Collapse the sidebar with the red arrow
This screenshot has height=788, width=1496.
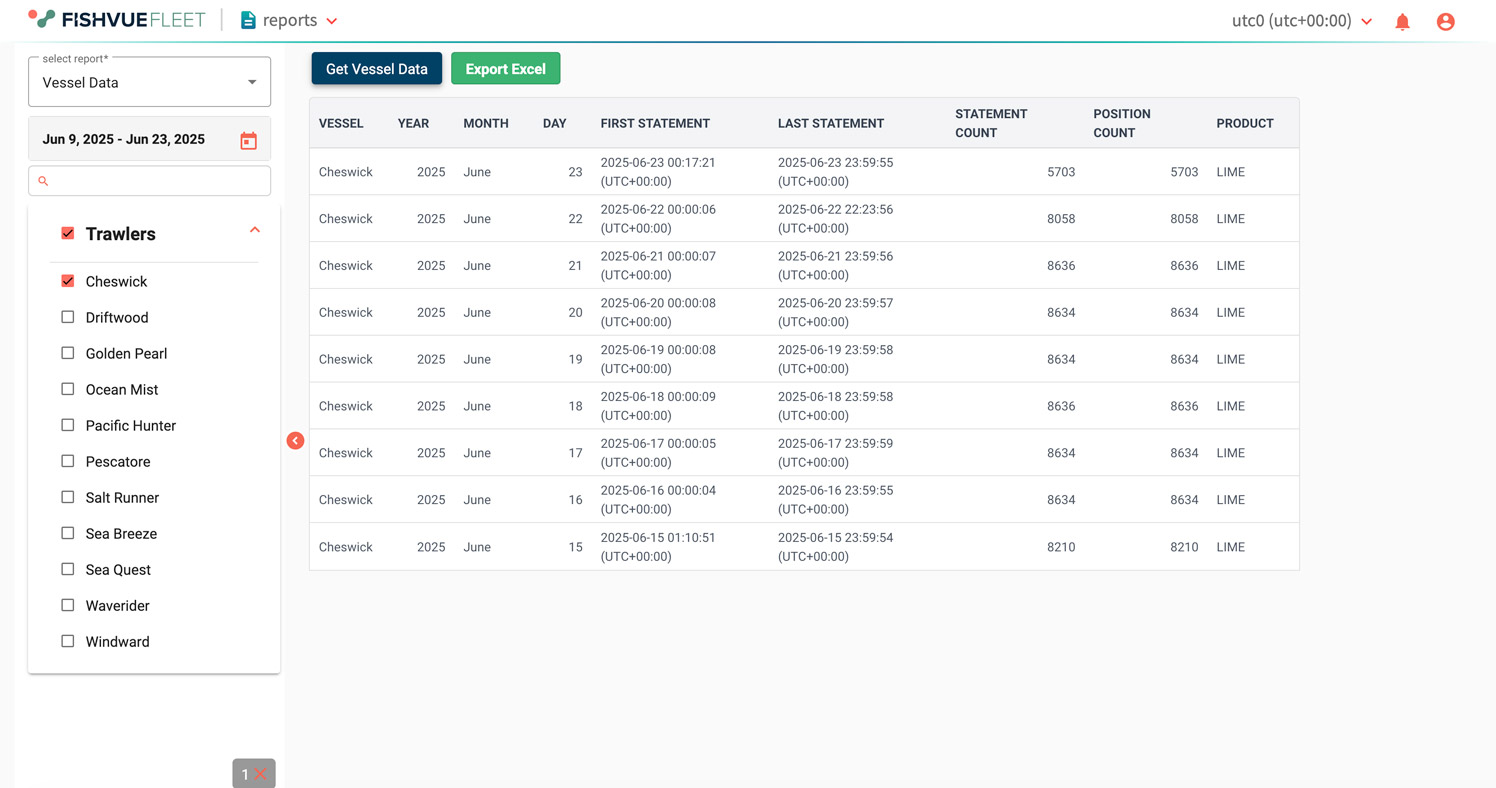295,441
